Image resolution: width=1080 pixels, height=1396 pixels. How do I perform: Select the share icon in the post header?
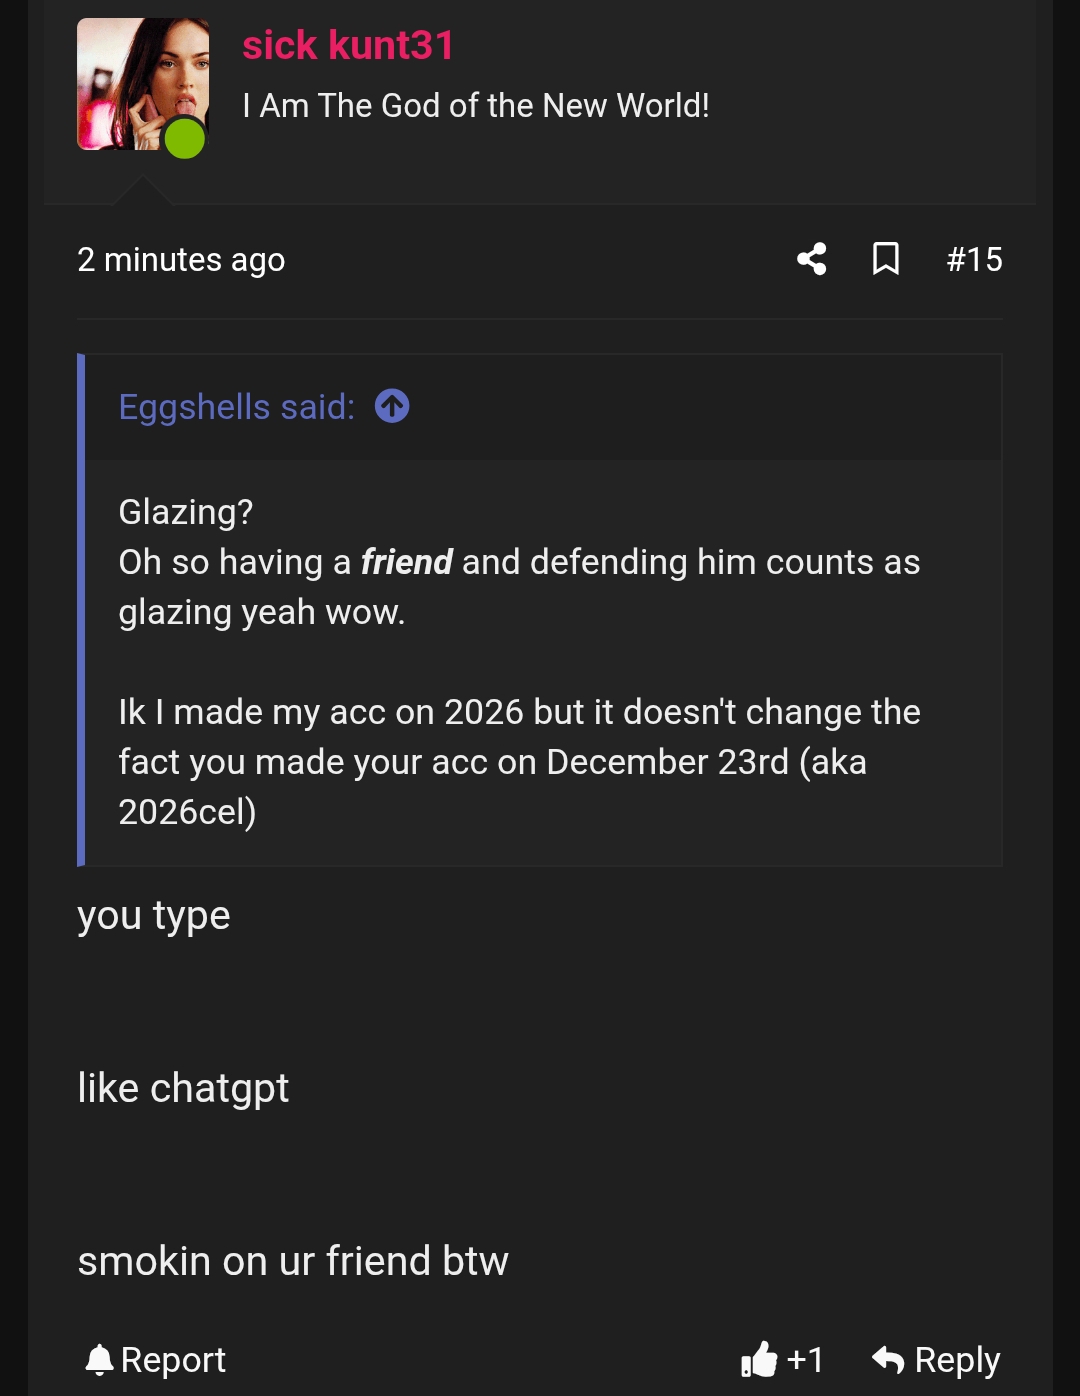click(x=812, y=259)
